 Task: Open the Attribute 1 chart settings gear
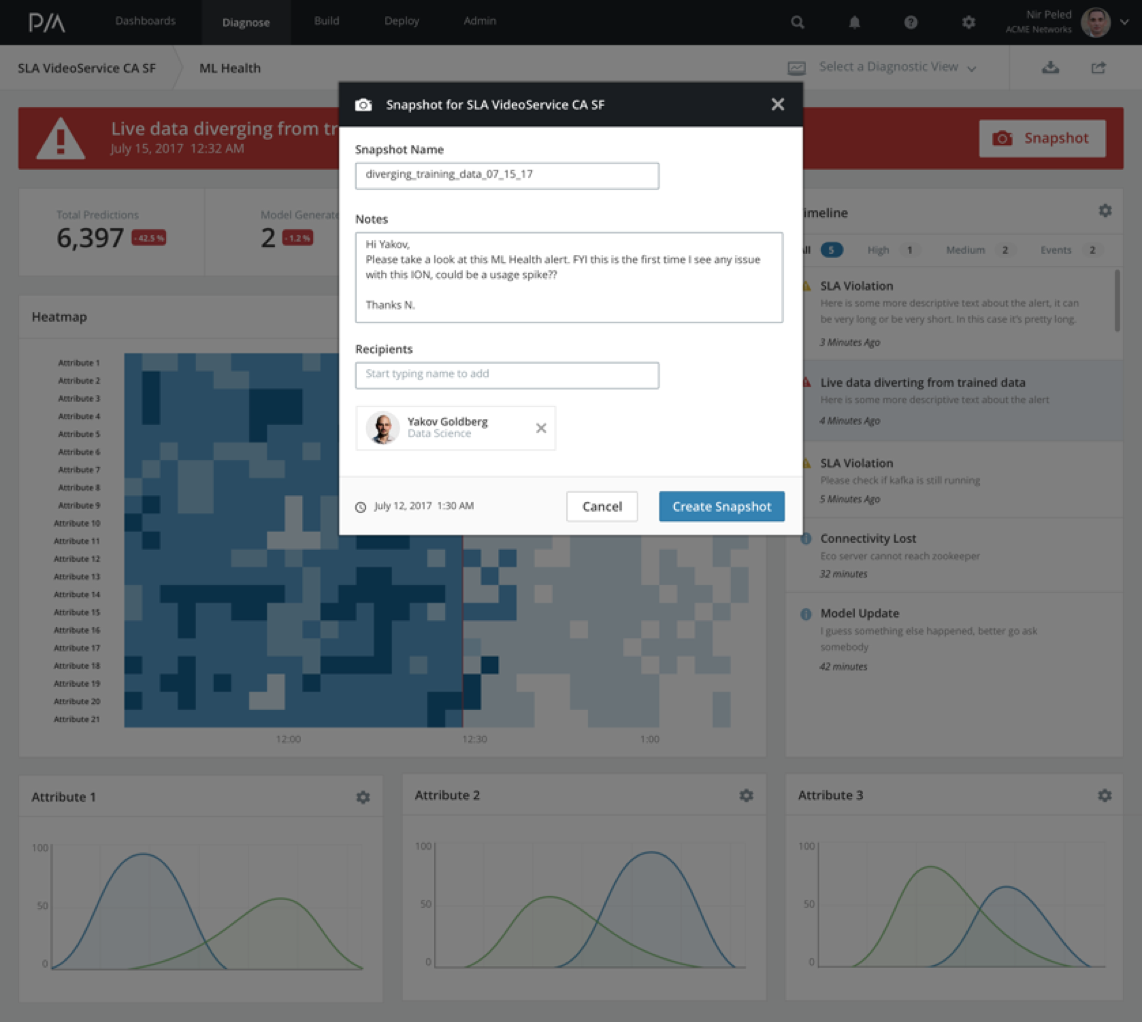click(x=363, y=797)
